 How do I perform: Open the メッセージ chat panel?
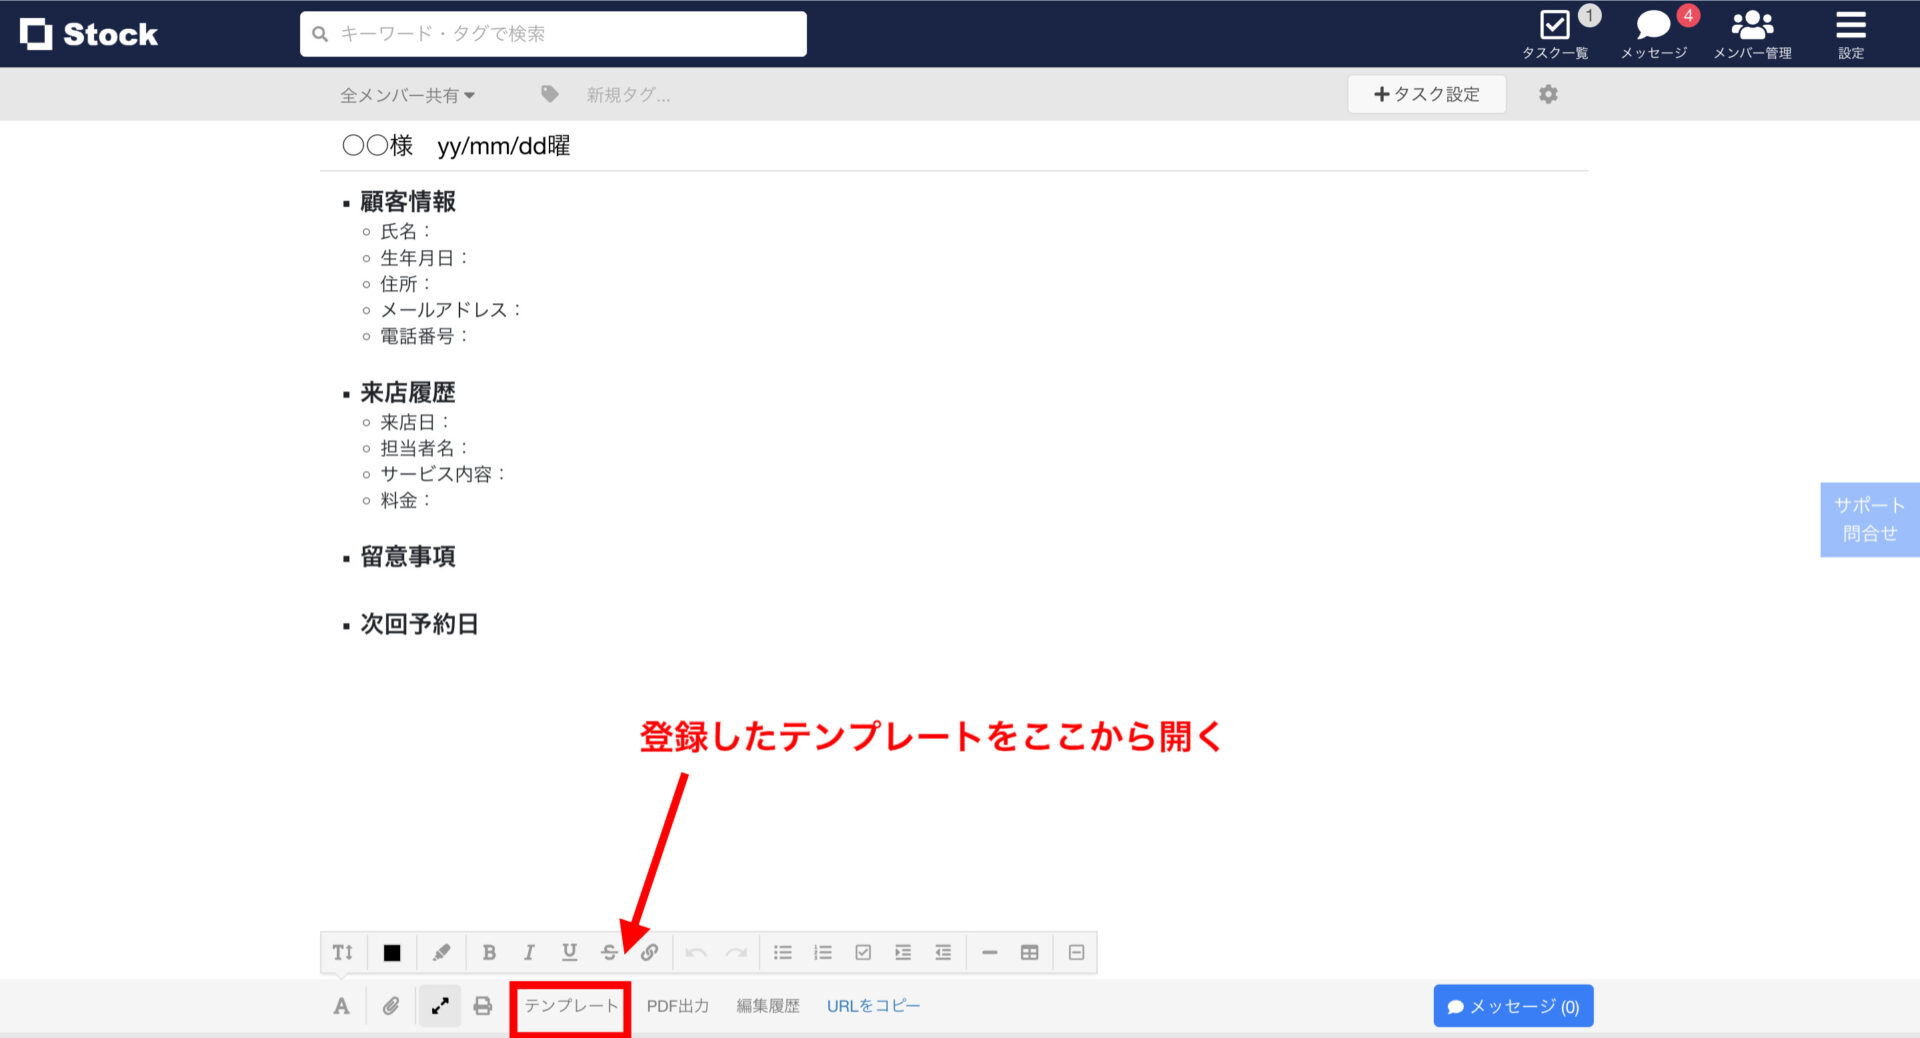[x=1652, y=33]
